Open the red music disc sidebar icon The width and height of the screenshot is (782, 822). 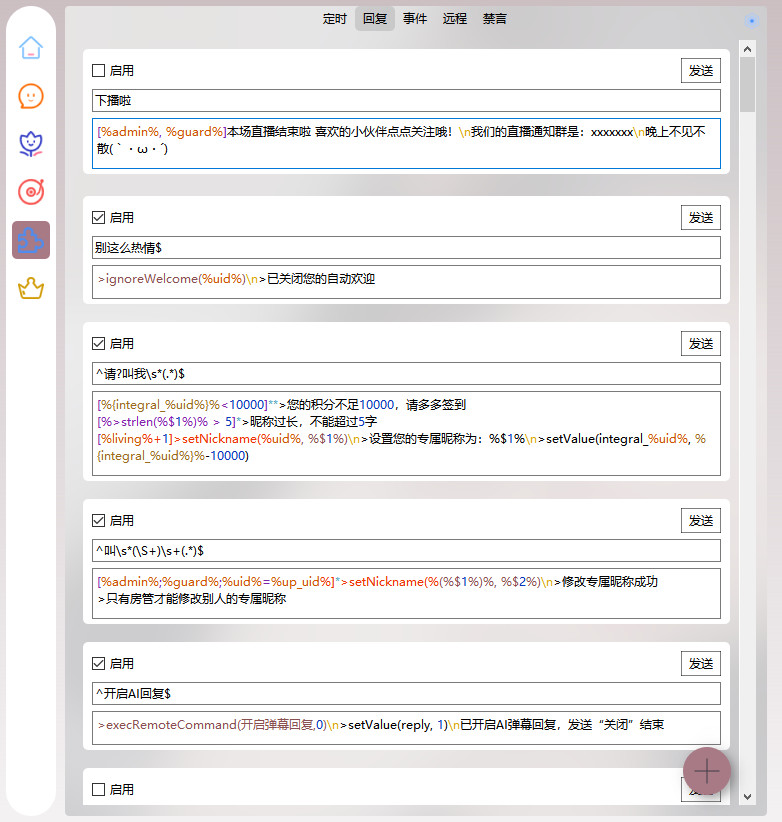31,192
